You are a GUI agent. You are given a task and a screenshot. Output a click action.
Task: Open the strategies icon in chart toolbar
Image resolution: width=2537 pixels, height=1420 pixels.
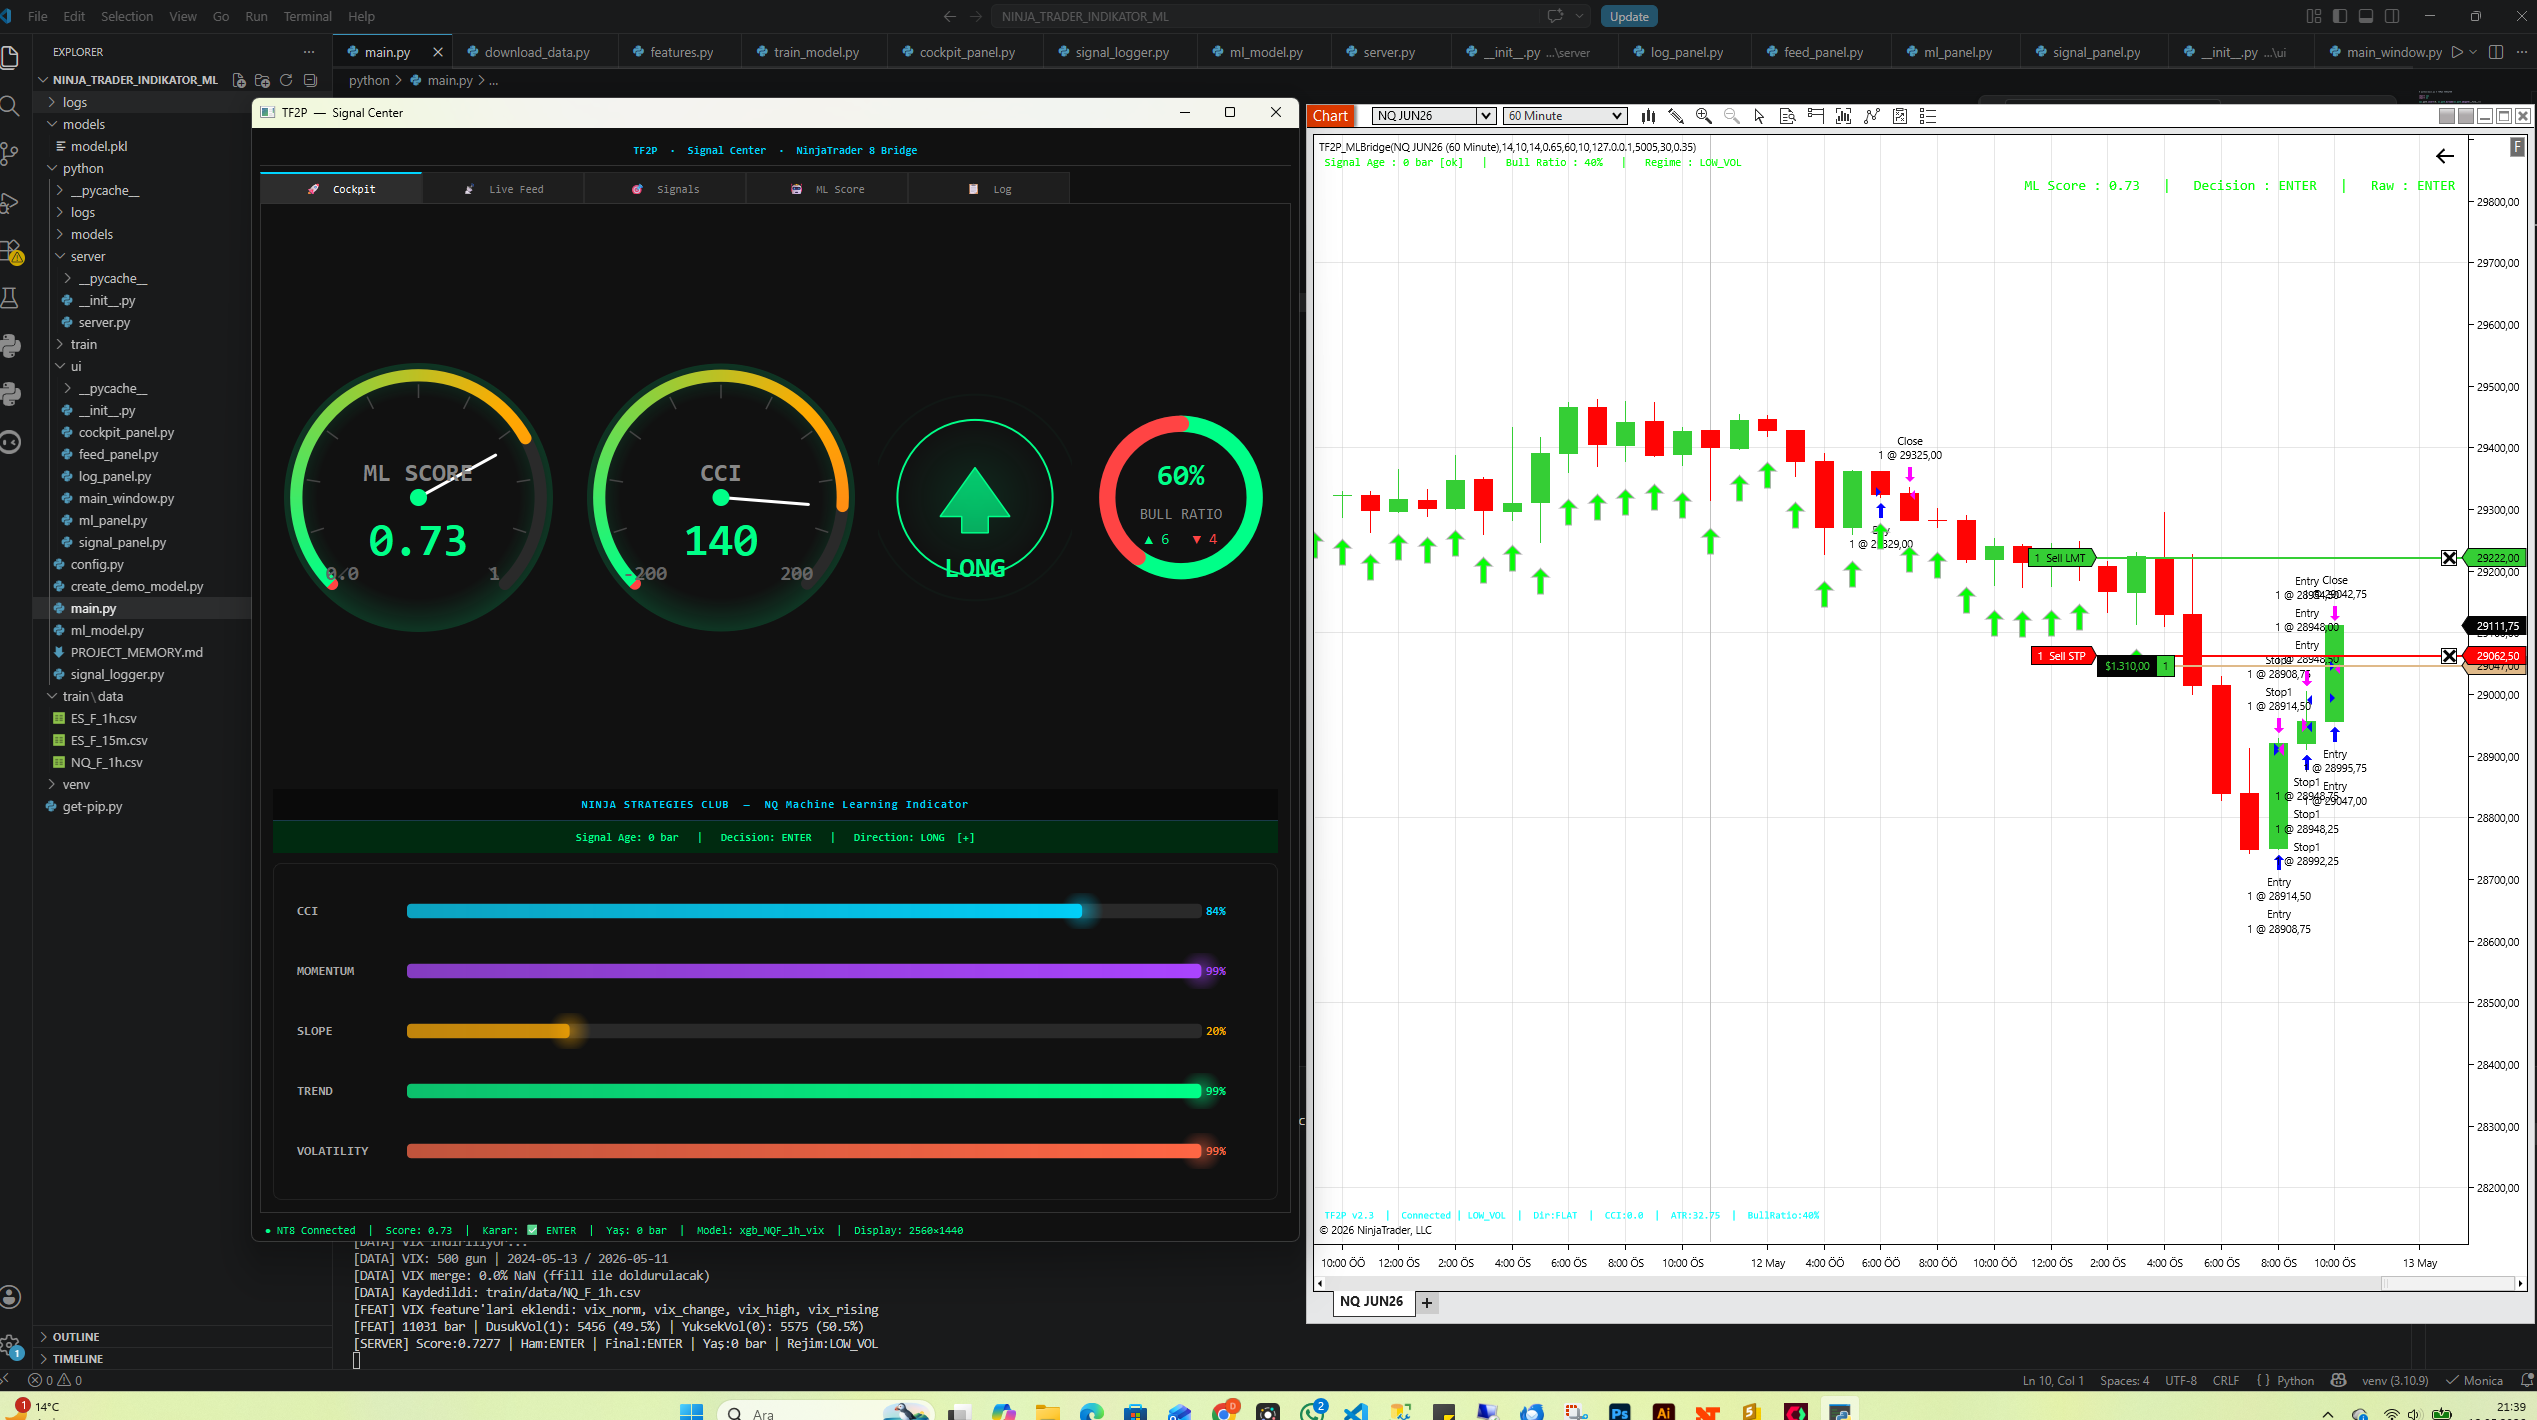(1872, 116)
